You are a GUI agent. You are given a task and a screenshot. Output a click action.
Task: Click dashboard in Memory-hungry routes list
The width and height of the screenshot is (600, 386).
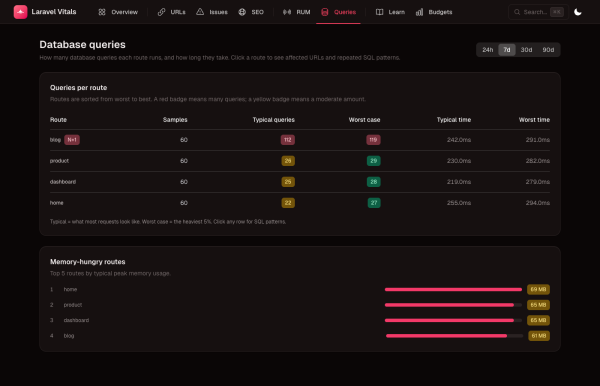coord(76,320)
